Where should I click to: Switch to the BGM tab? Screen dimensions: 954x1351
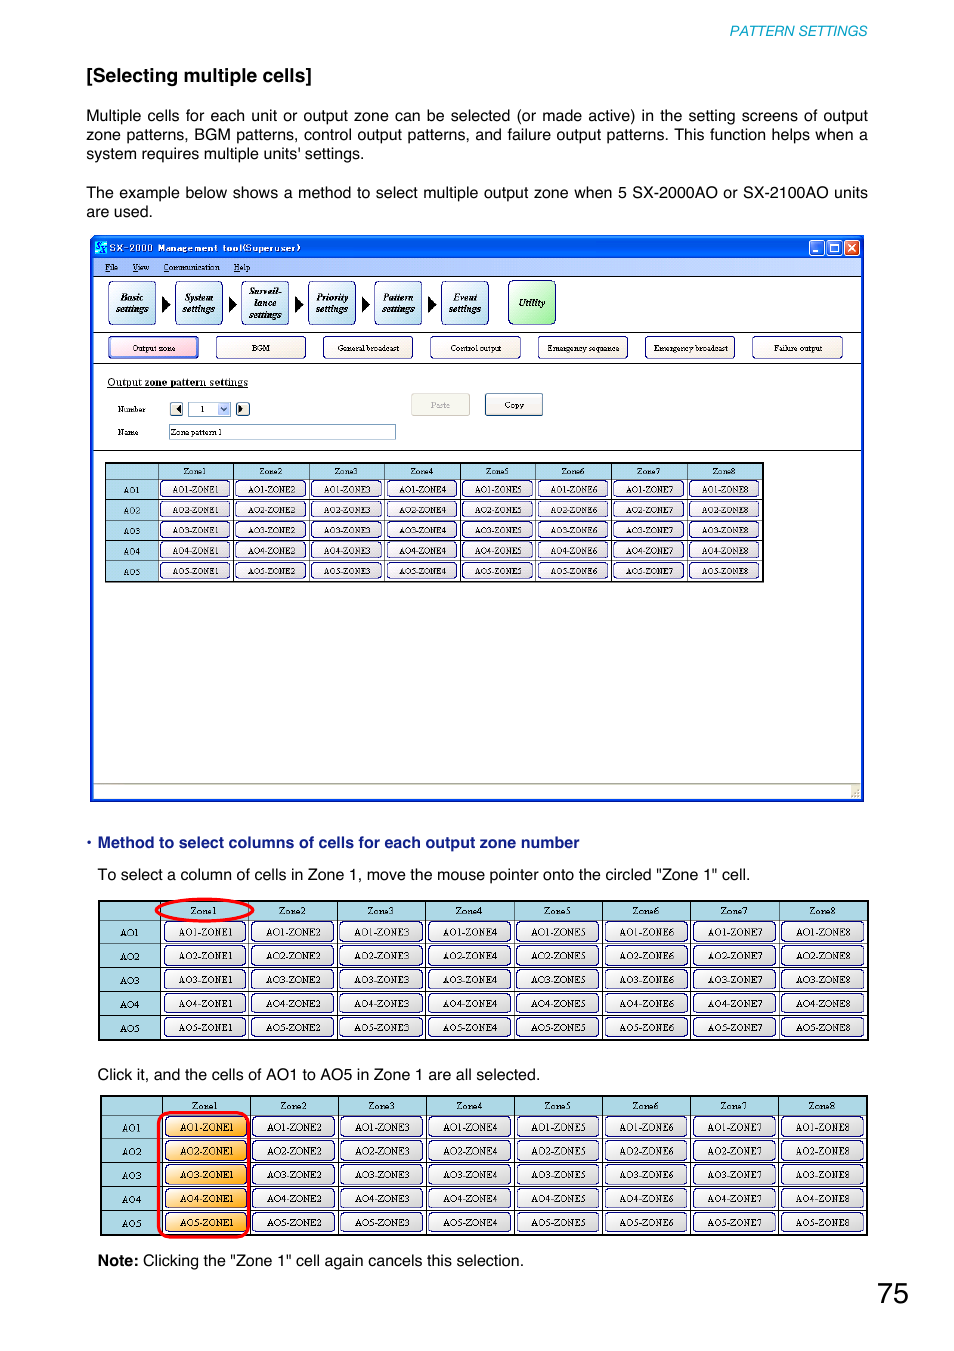point(261,348)
